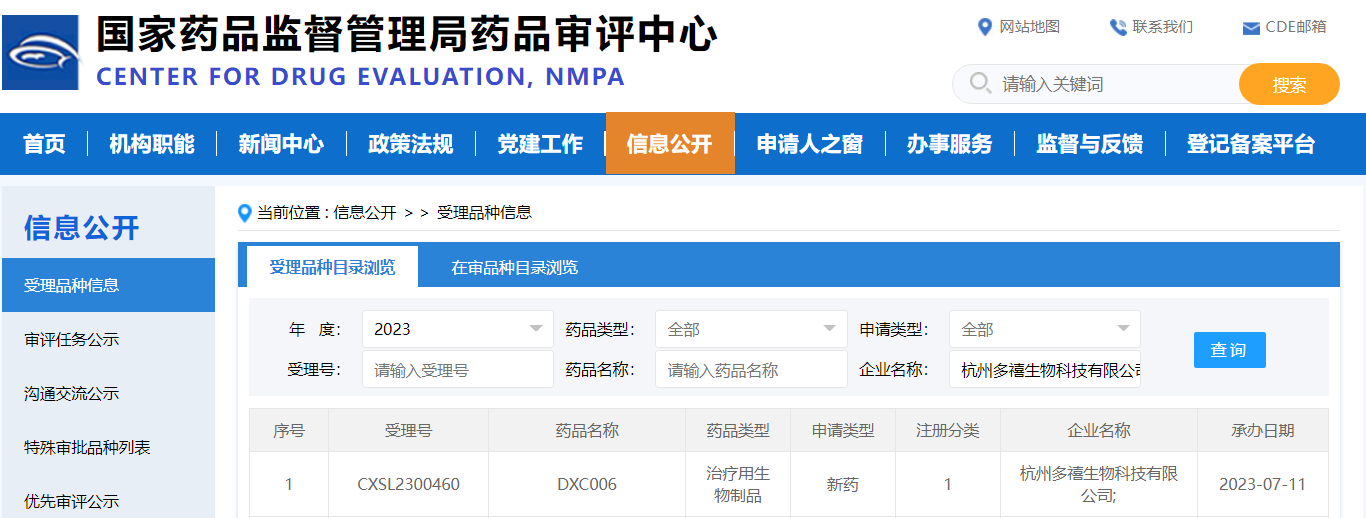Switch to the 在审品种目录浏览 tab
This screenshot has height=518, width=1366.
tap(514, 267)
